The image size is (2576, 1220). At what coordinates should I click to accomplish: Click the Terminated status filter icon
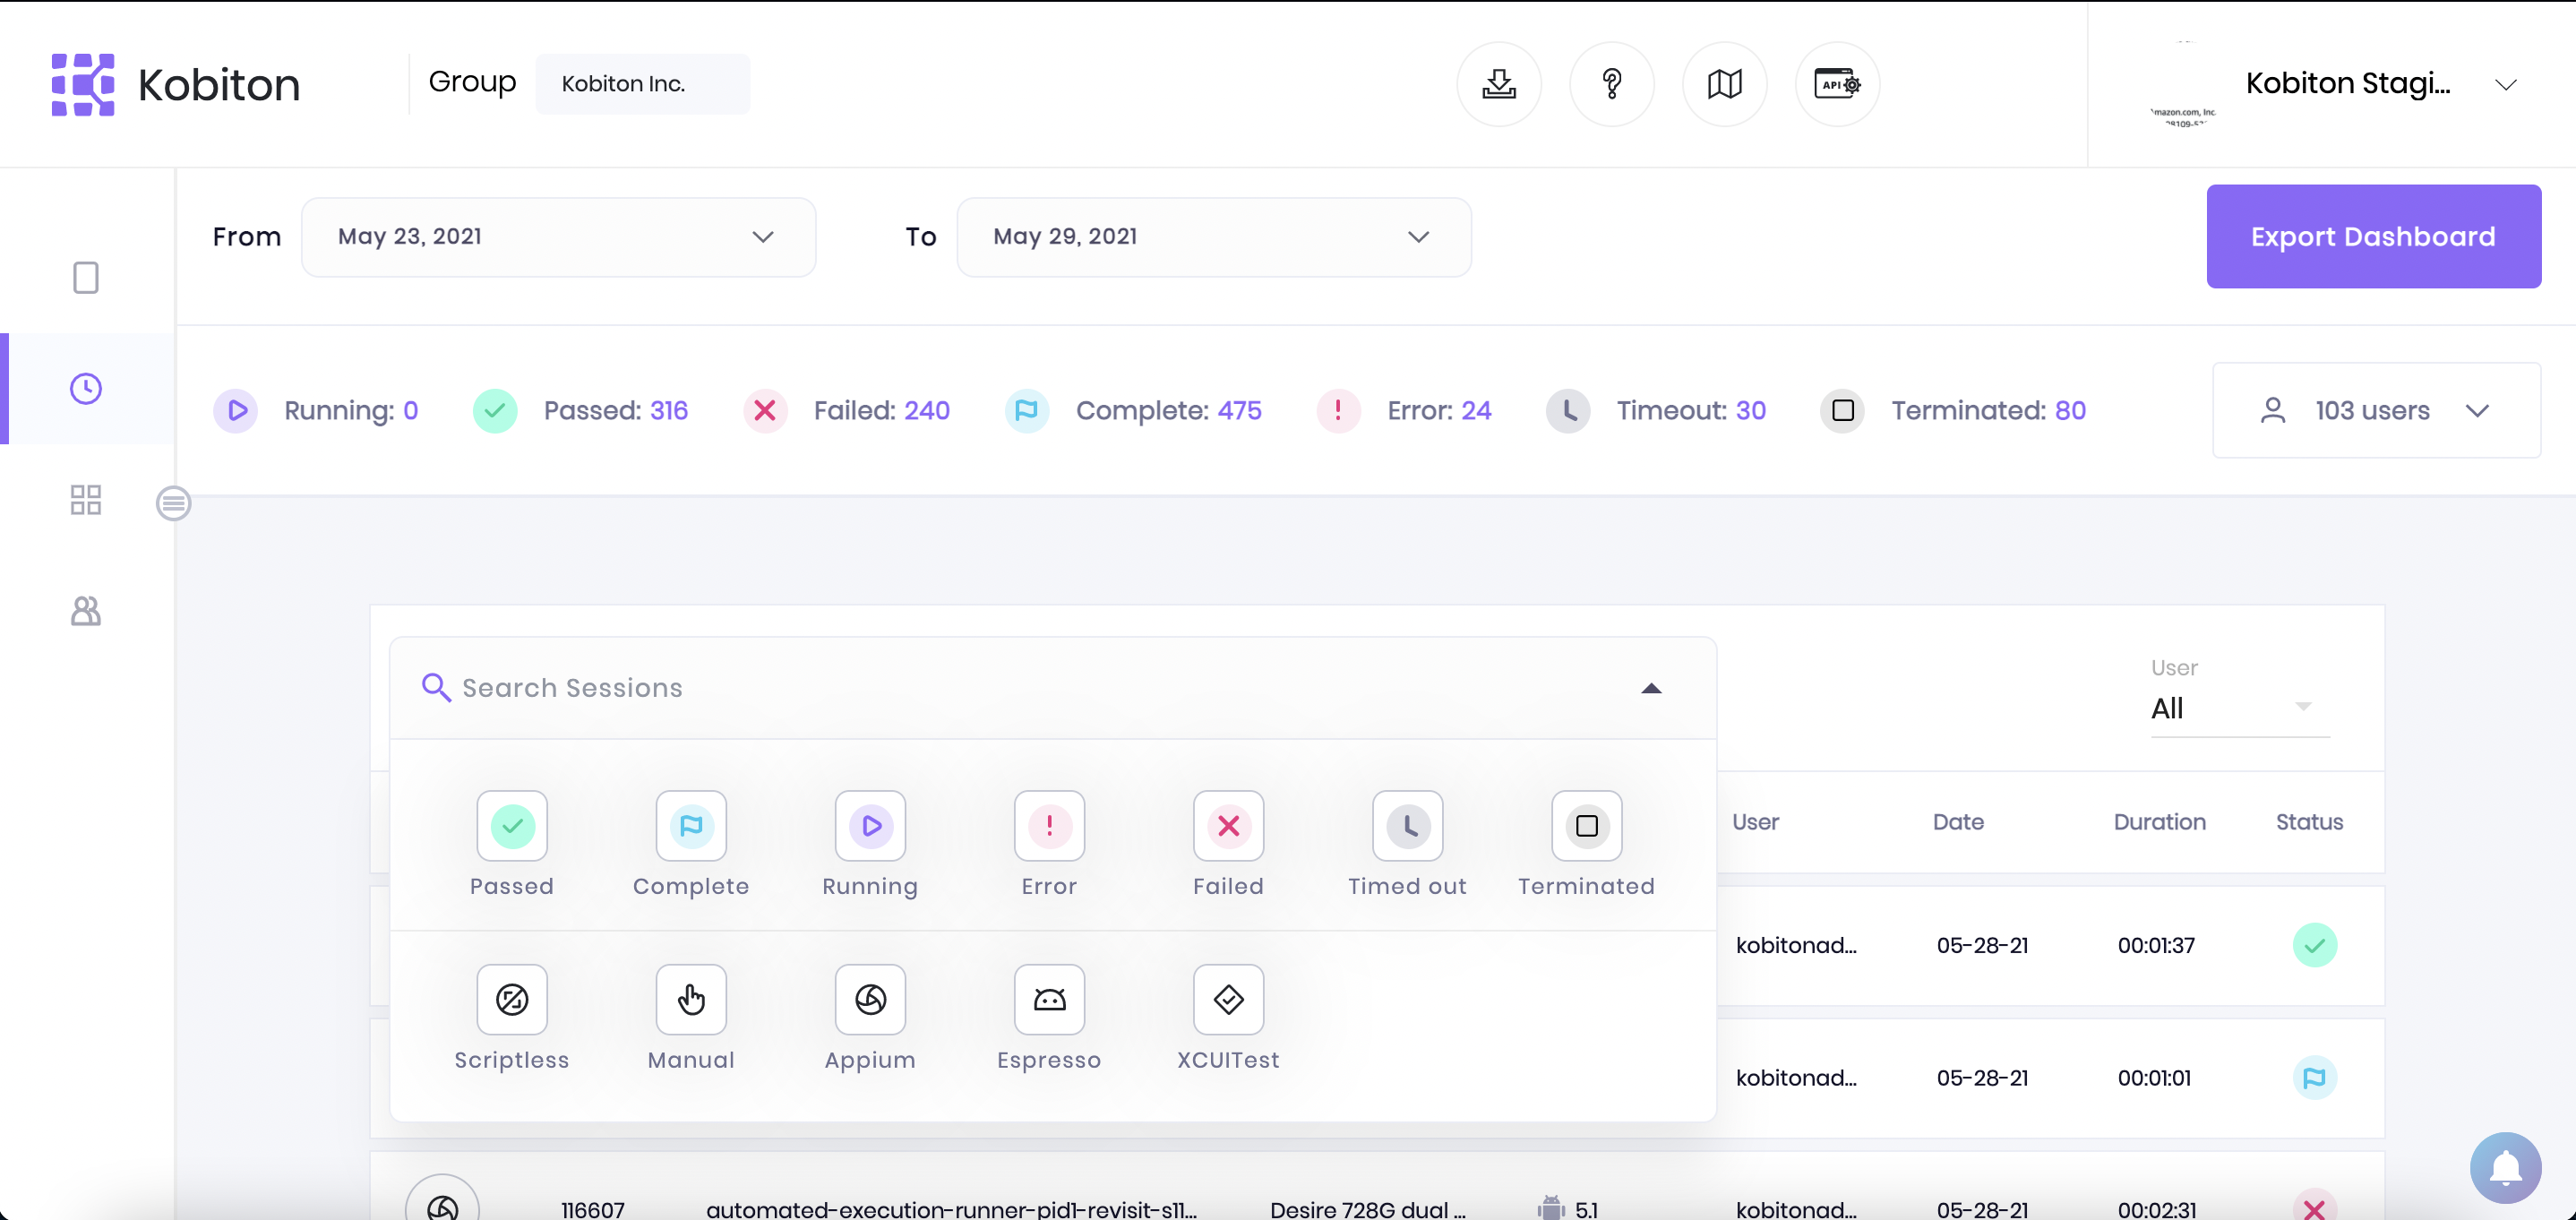click(x=1585, y=826)
